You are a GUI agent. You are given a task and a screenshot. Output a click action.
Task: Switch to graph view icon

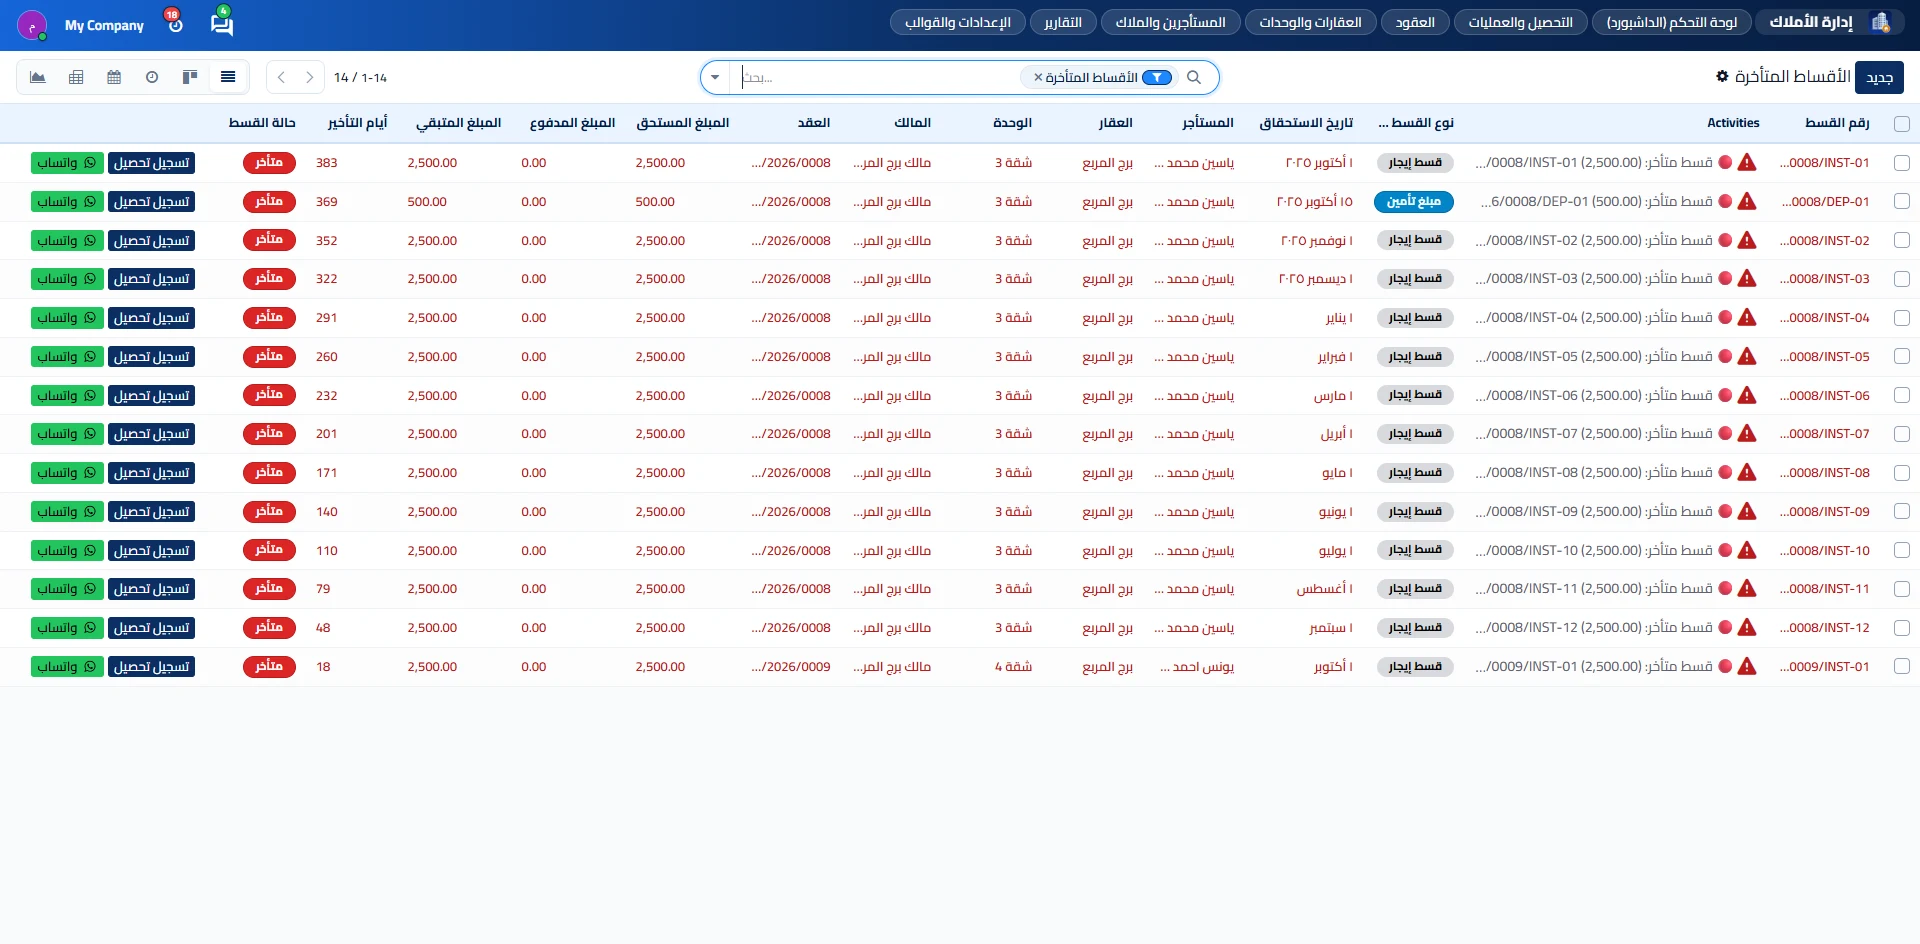coord(38,77)
